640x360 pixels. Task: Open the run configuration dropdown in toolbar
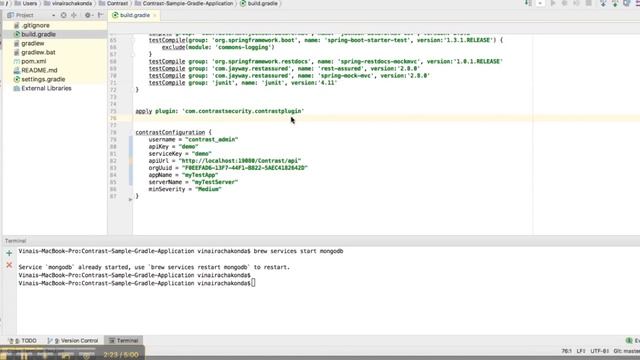[540, 3]
